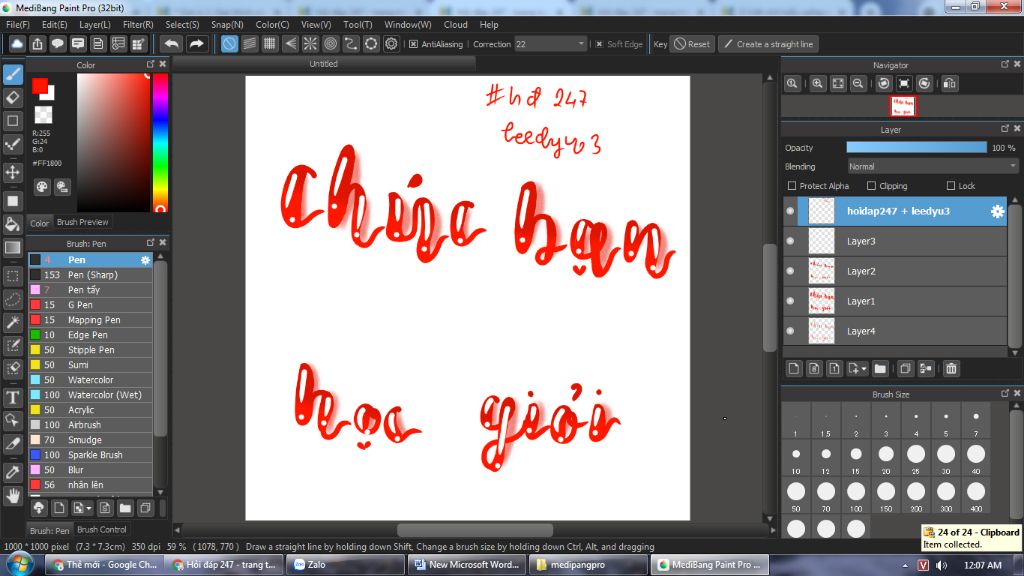The height and width of the screenshot is (576, 1024).
Task: Hide the Layer3 visibility dot
Action: (790, 241)
